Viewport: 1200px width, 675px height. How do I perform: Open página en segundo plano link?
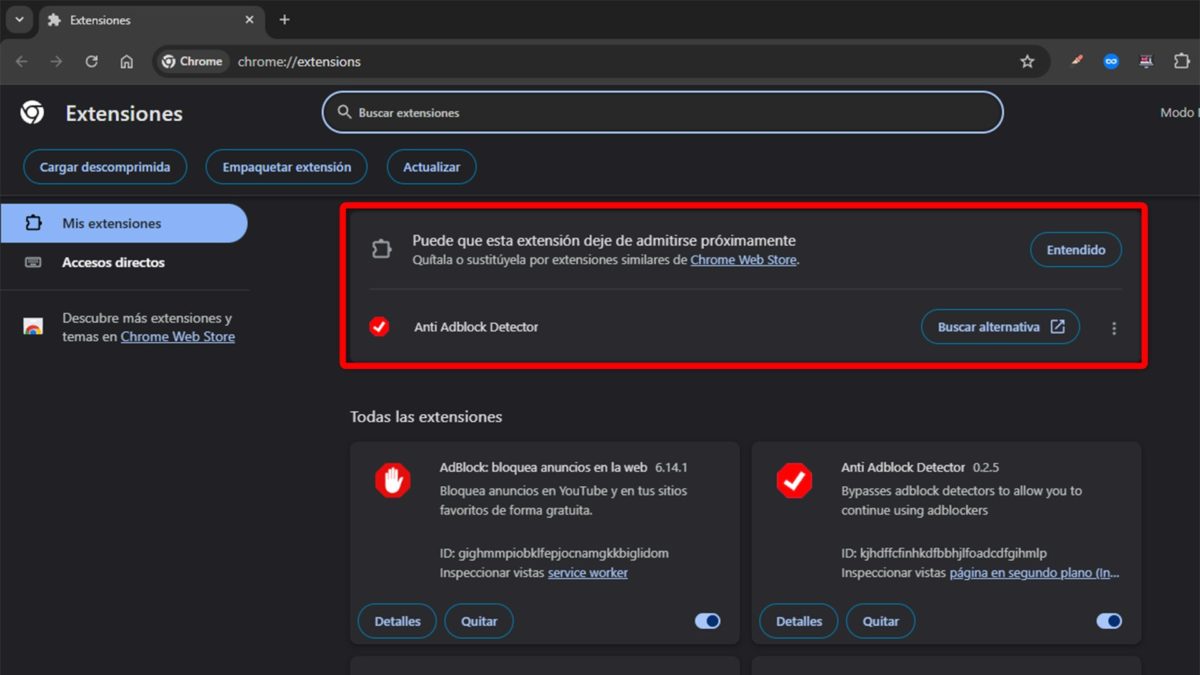[1035, 573]
